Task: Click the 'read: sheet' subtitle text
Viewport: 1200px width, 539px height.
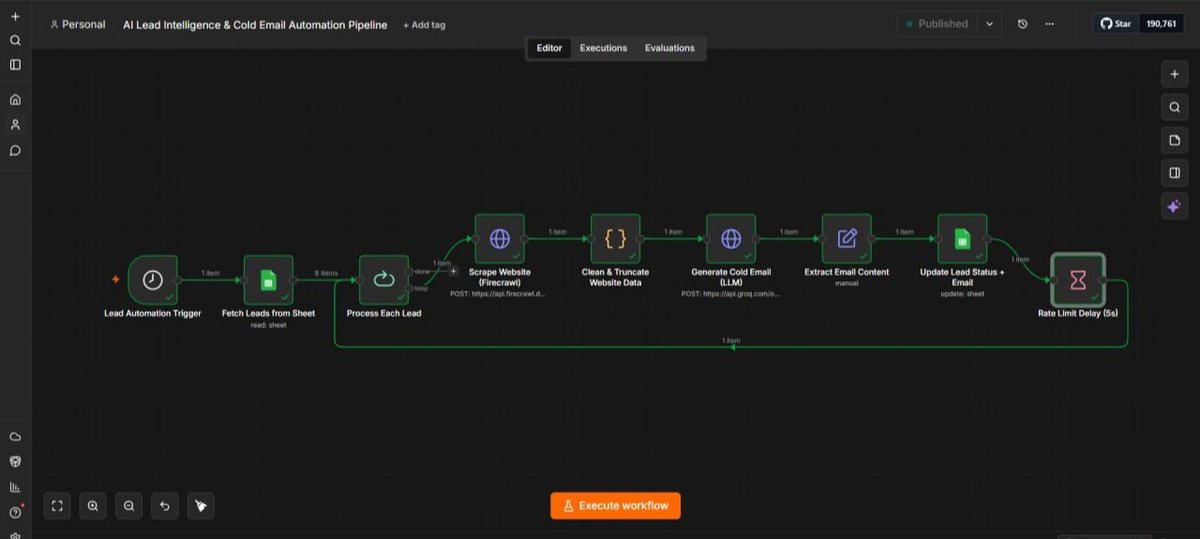Action: [x=268, y=325]
